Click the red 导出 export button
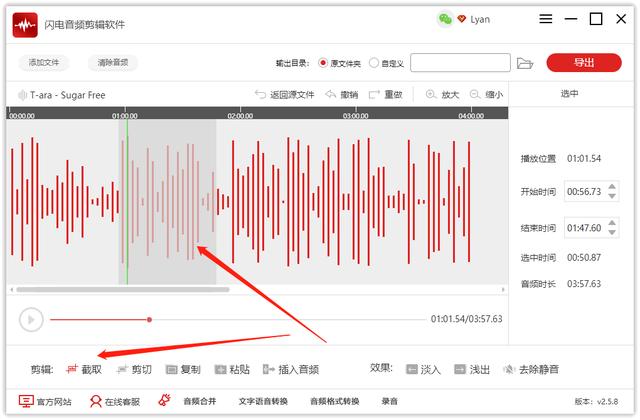The width and height of the screenshot is (640, 420). [584, 63]
